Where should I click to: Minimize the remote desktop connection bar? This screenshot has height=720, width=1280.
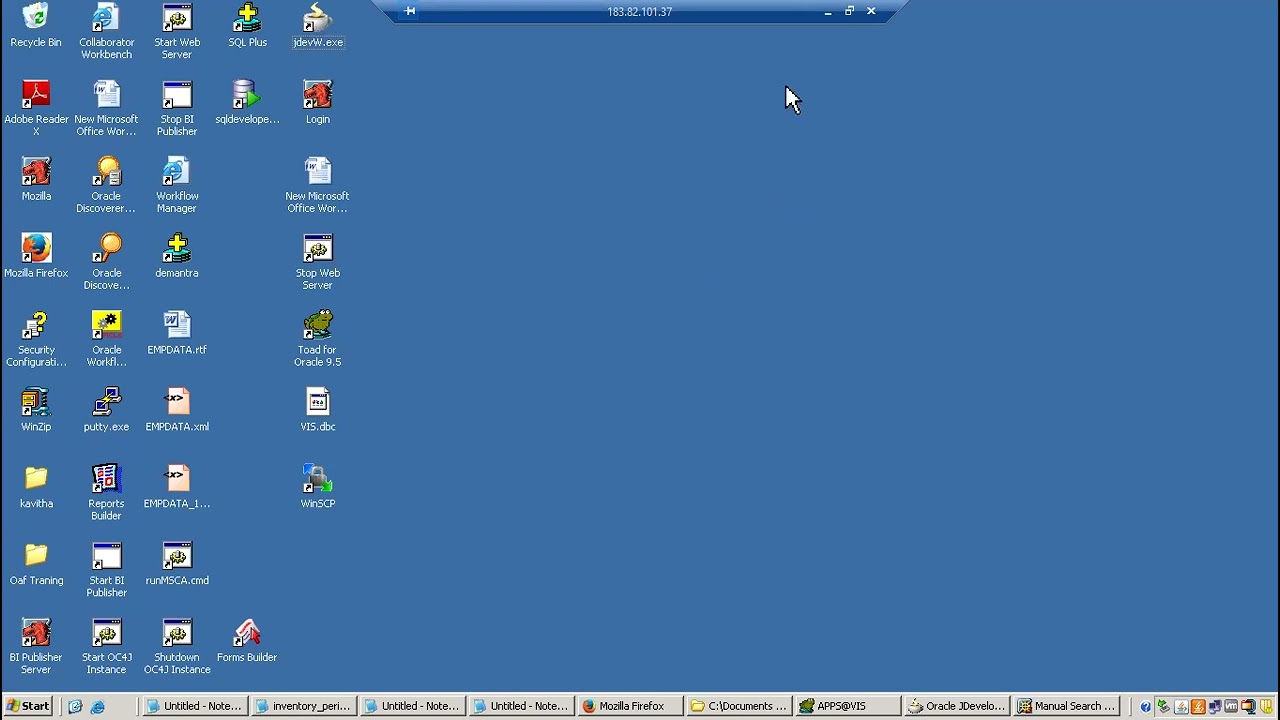pos(828,11)
